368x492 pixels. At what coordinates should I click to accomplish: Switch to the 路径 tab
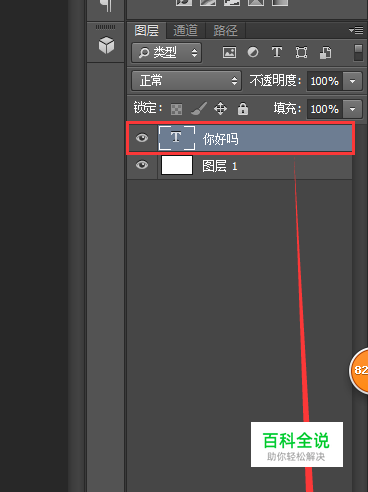(225, 31)
